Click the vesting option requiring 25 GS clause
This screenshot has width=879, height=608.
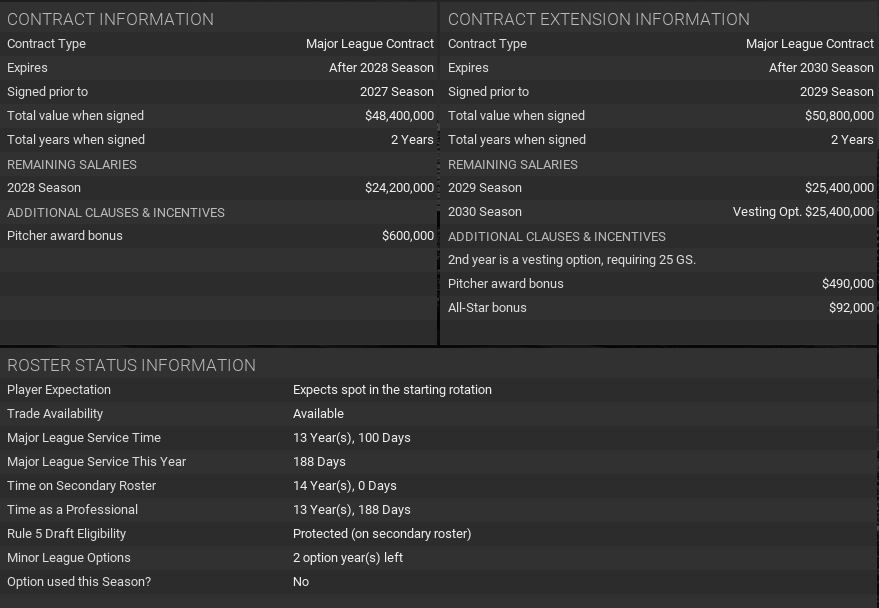point(572,260)
